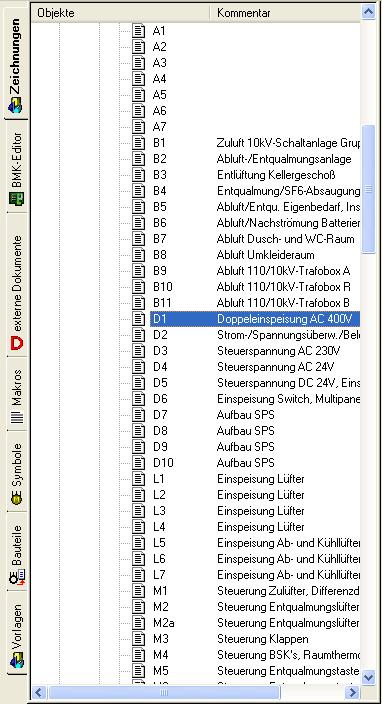Select tree item B3
This screenshot has height=704, width=382.
[159, 175]
